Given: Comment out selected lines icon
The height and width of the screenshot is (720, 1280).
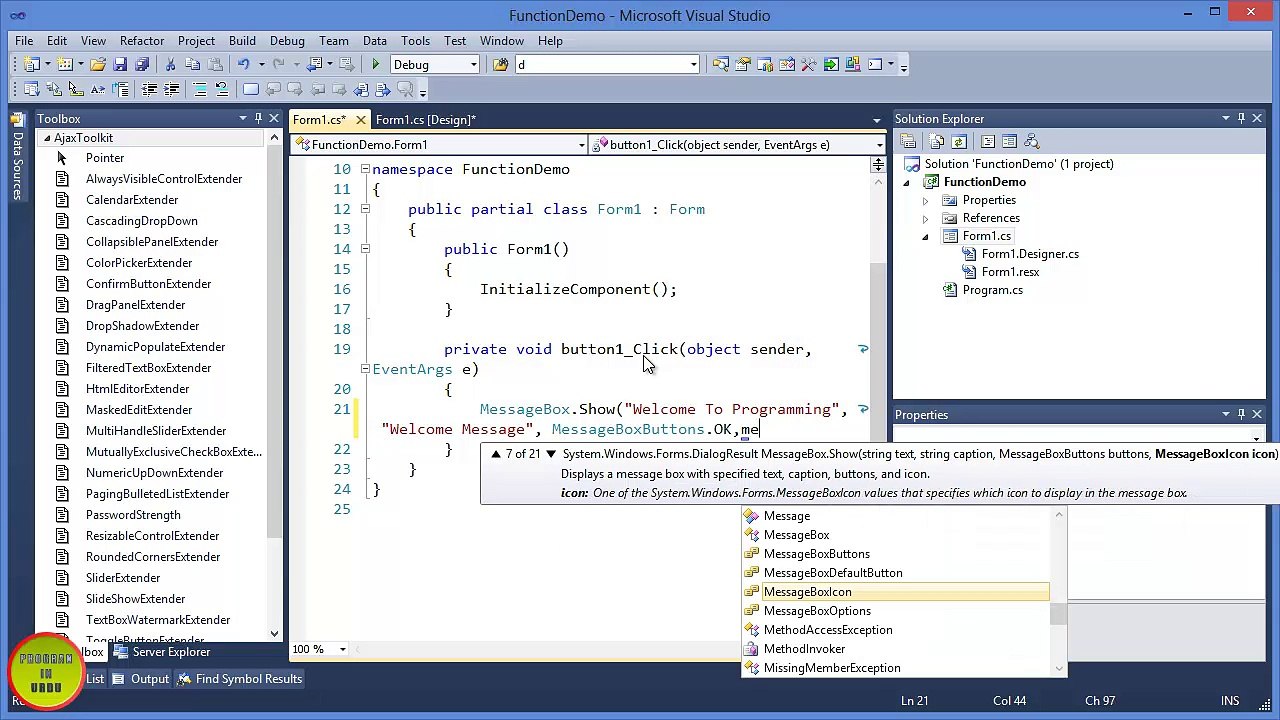Looking at the screenshot, I should 200,89.
